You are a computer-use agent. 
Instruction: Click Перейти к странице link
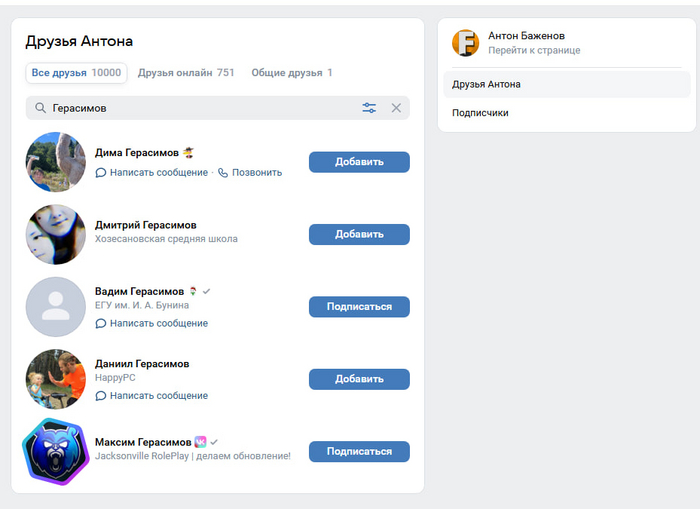(x=534, y=50)
